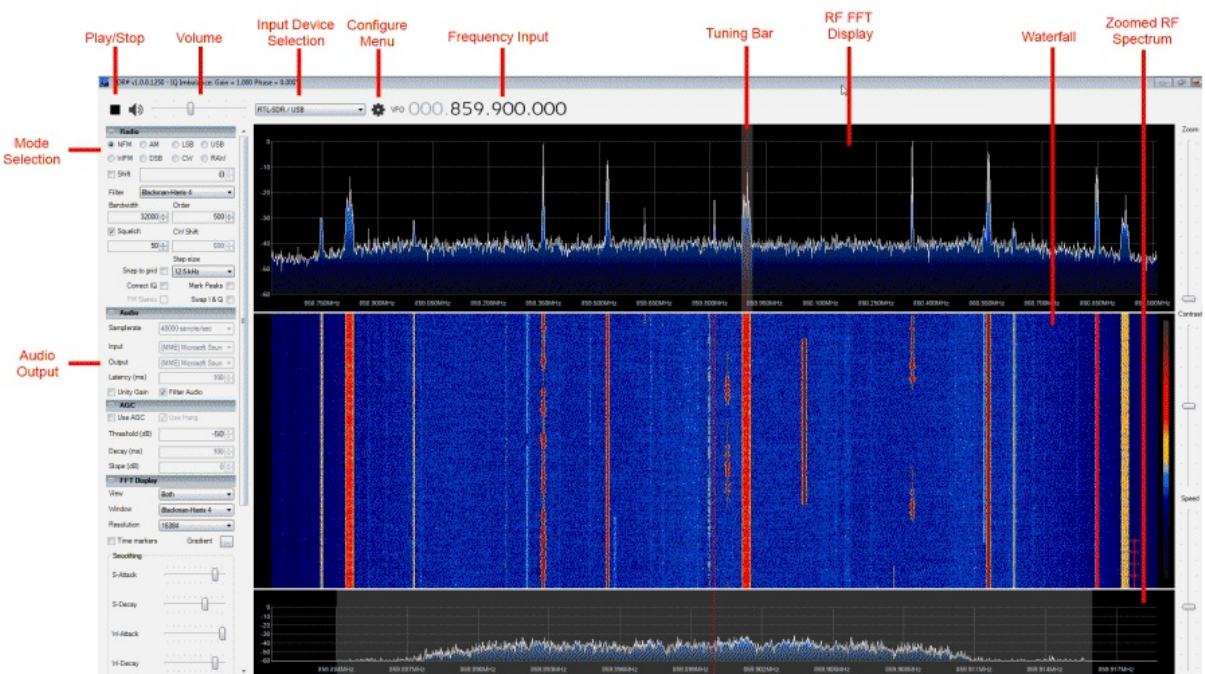
Task: Open the Gradient editor button
Action: click(x=227, y=541)
